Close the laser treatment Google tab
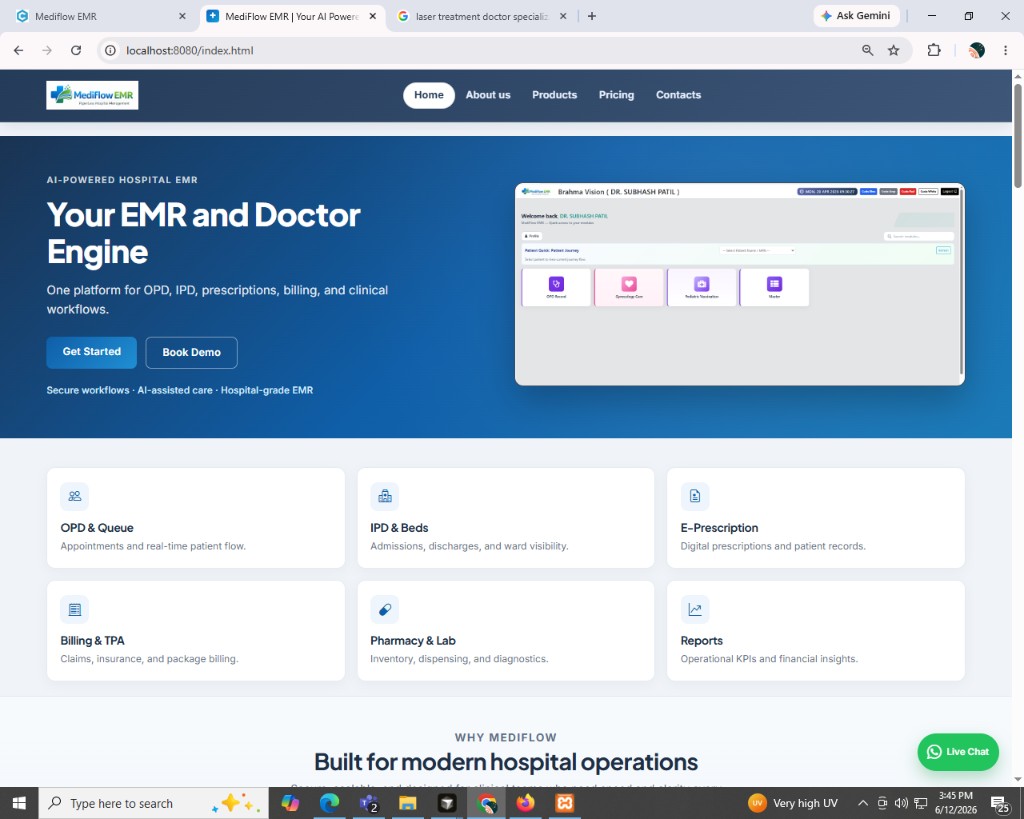 (563, 16)
